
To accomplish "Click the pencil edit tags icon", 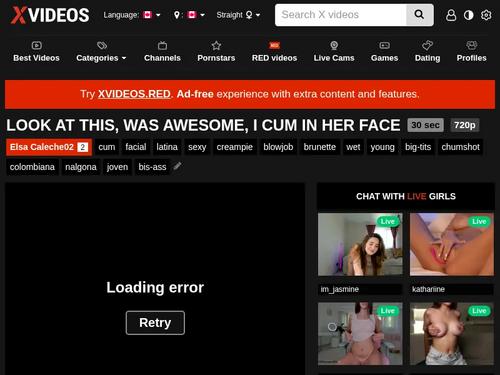I will pos(177,166).
